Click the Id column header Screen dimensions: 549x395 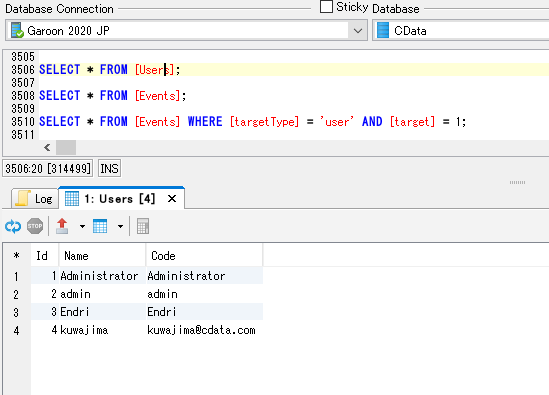click(44, 256)
